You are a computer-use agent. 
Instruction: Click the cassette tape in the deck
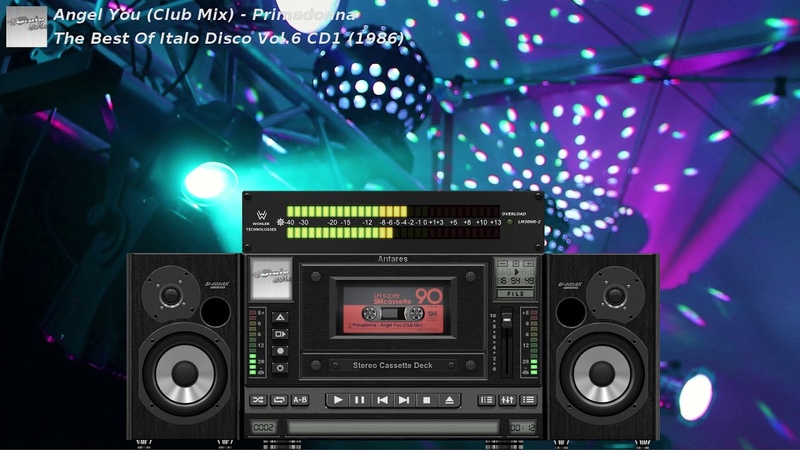tap(393, 308)
